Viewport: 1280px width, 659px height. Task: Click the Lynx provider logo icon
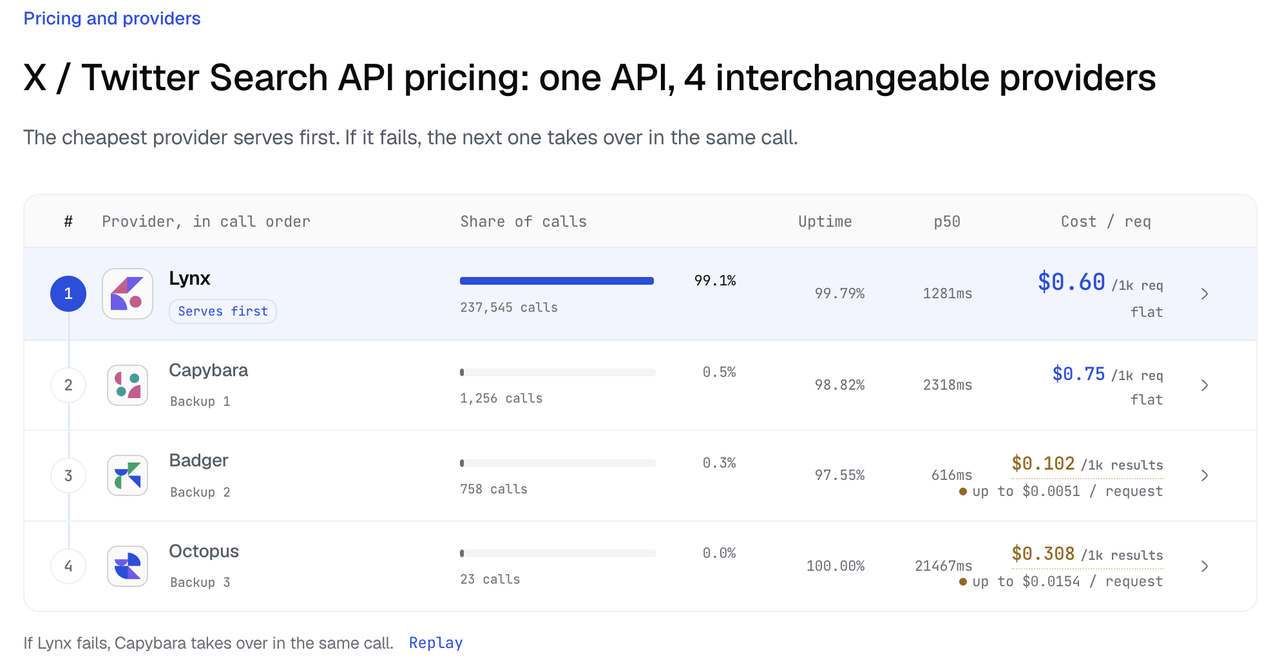click(x=127, y=293)
